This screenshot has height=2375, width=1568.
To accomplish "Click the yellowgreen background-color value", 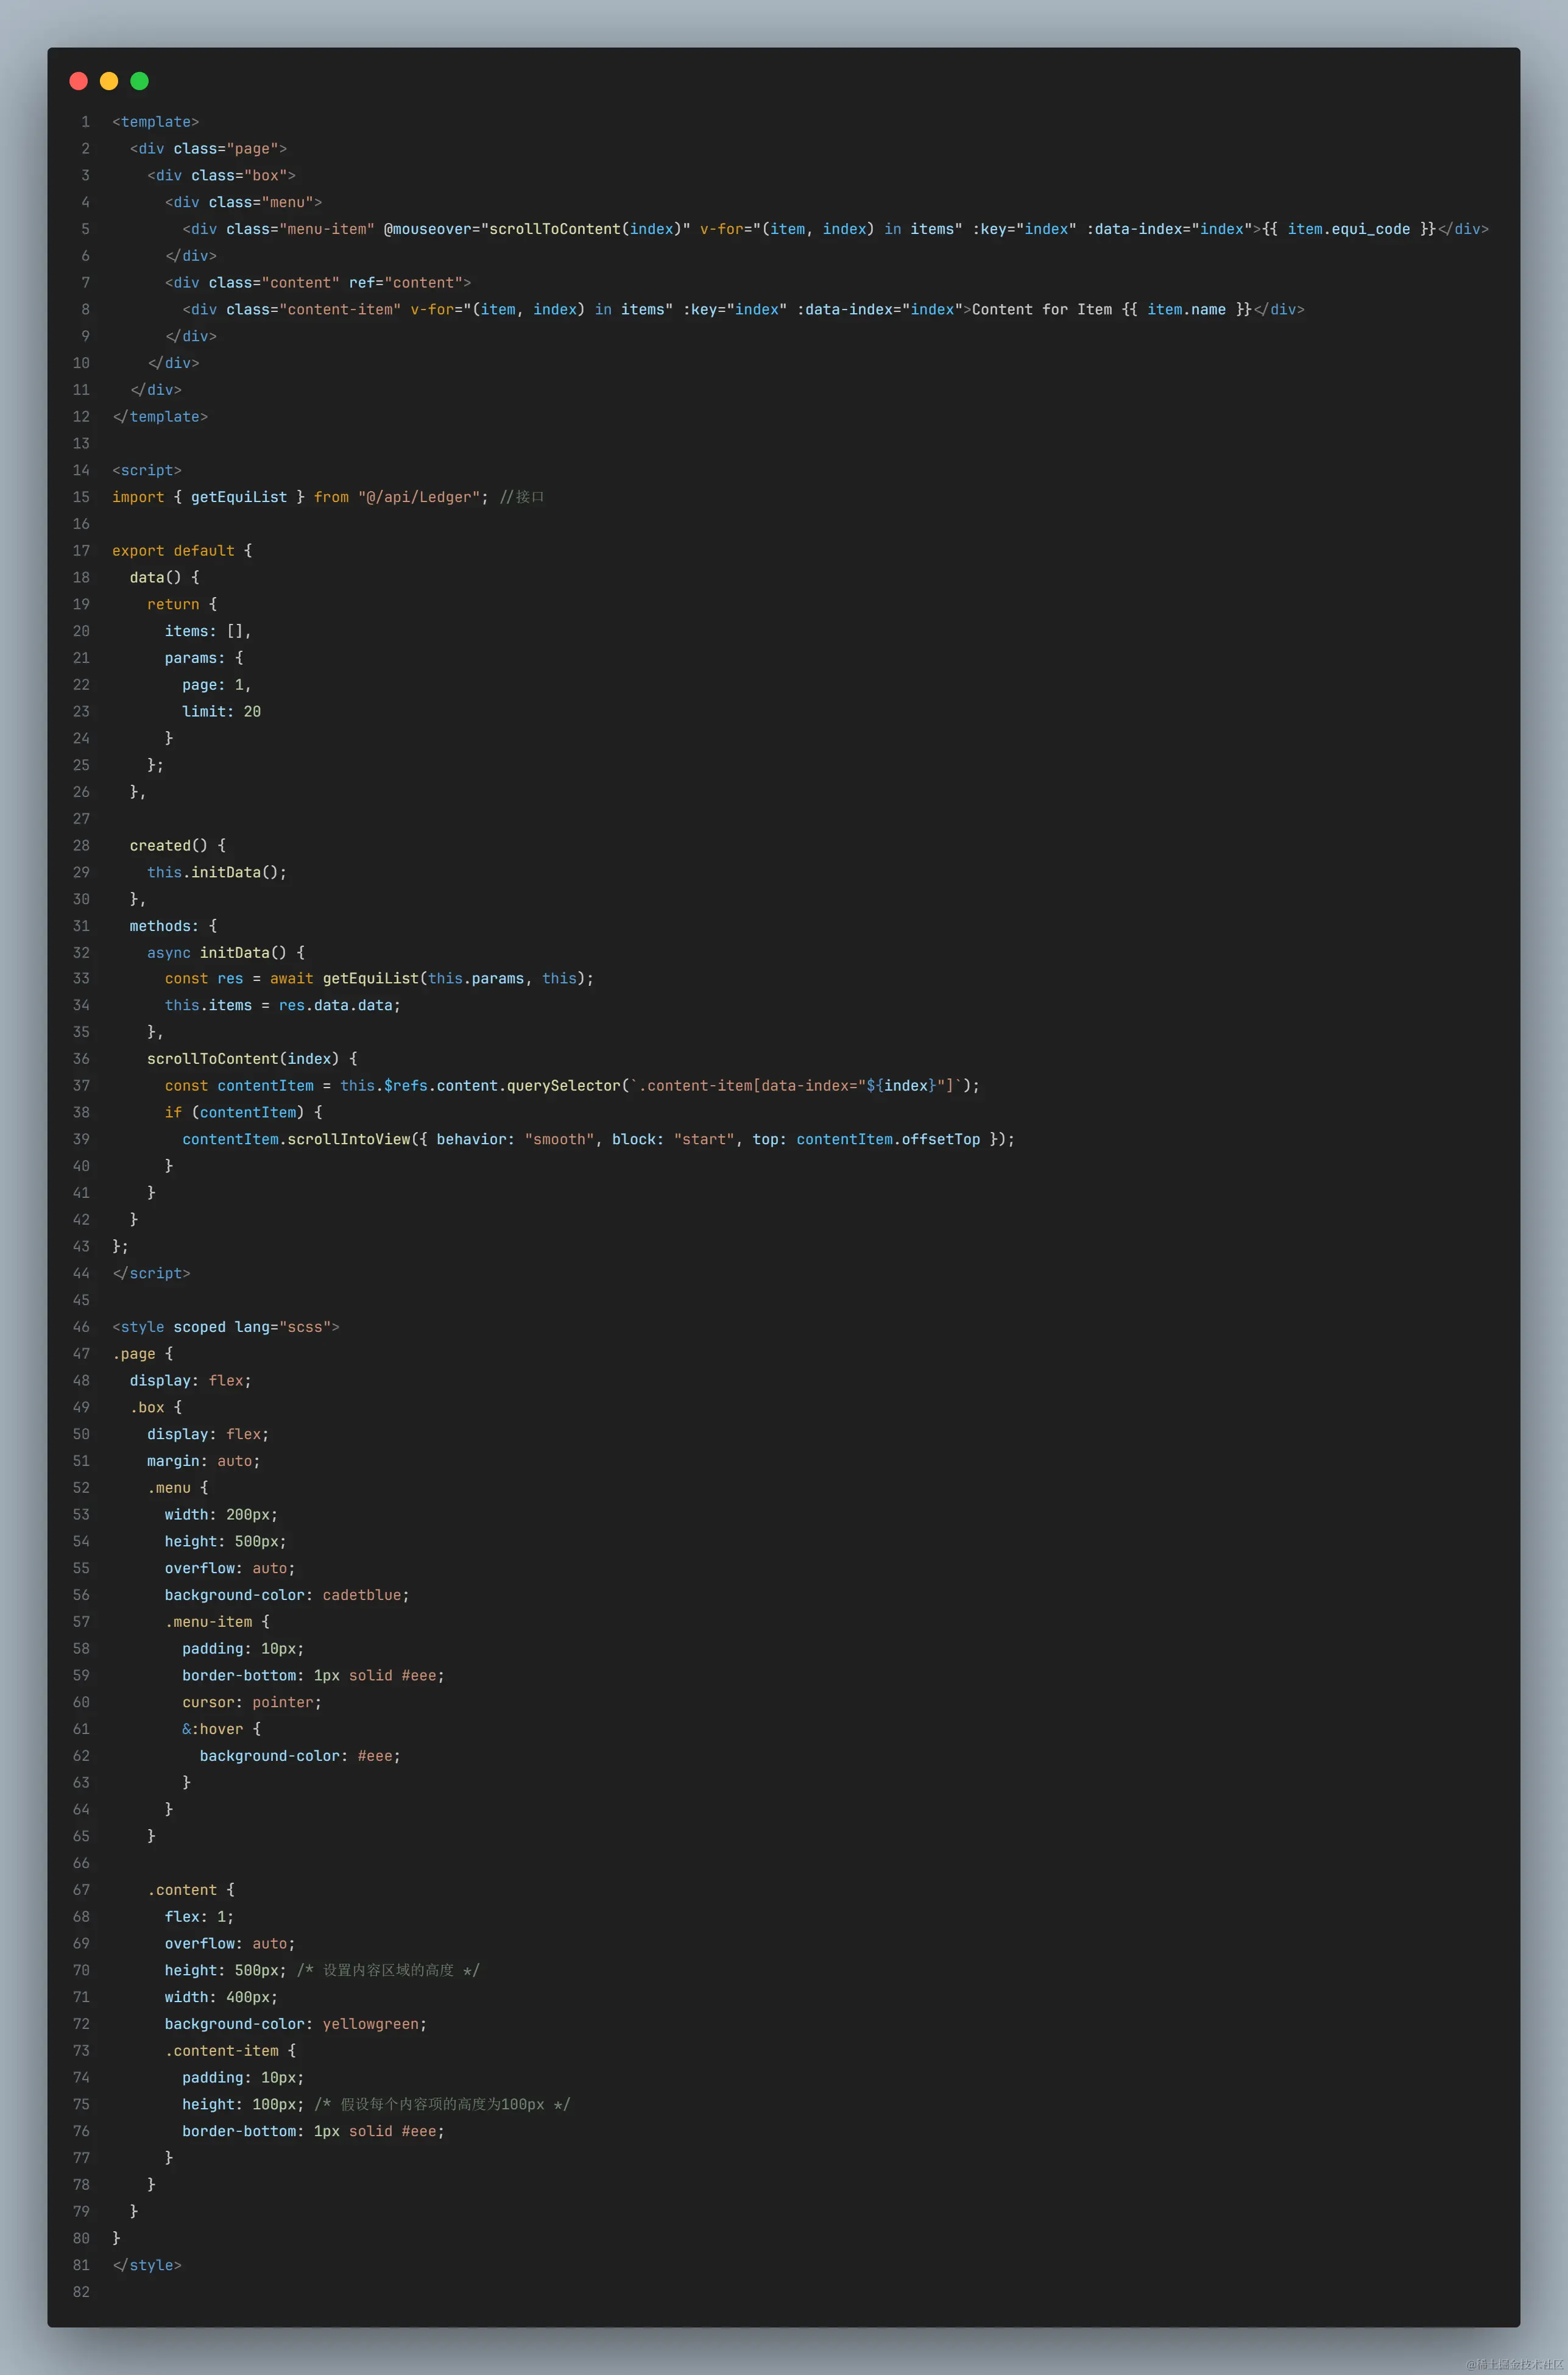I will [x=373, y=2023].
